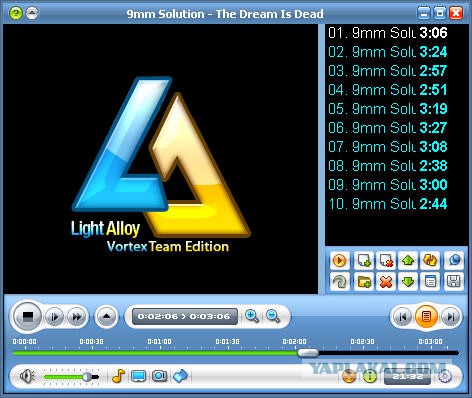The width and height of the screenshot is (472, 398).
Task: Zoom in the timeline with magnifier plus
Action: [252, 316]
